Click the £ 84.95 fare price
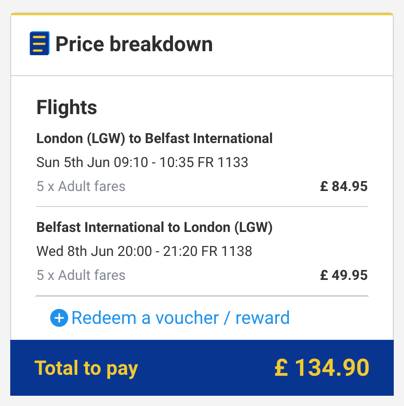The image size is (404, 406). click(x=344, y=186)
